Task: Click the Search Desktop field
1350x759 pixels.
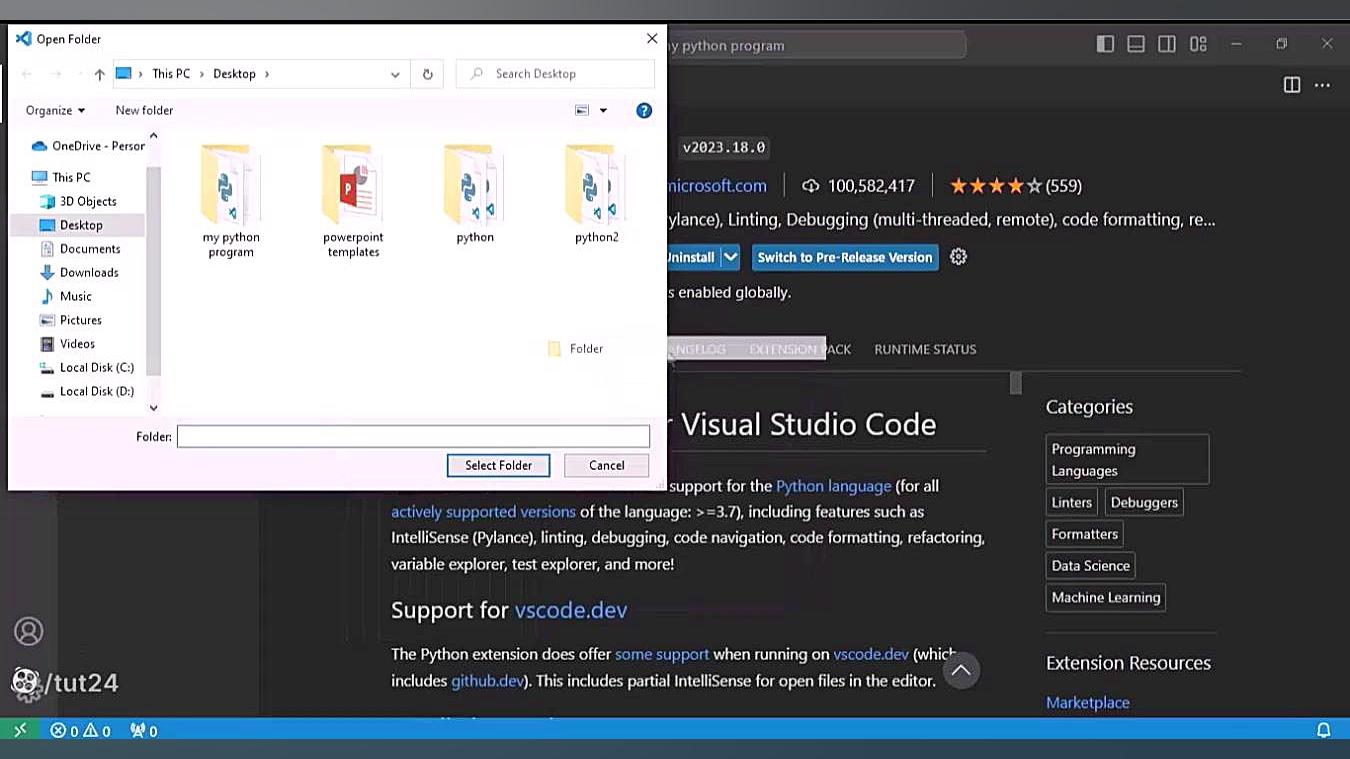Action: (555, 74)
